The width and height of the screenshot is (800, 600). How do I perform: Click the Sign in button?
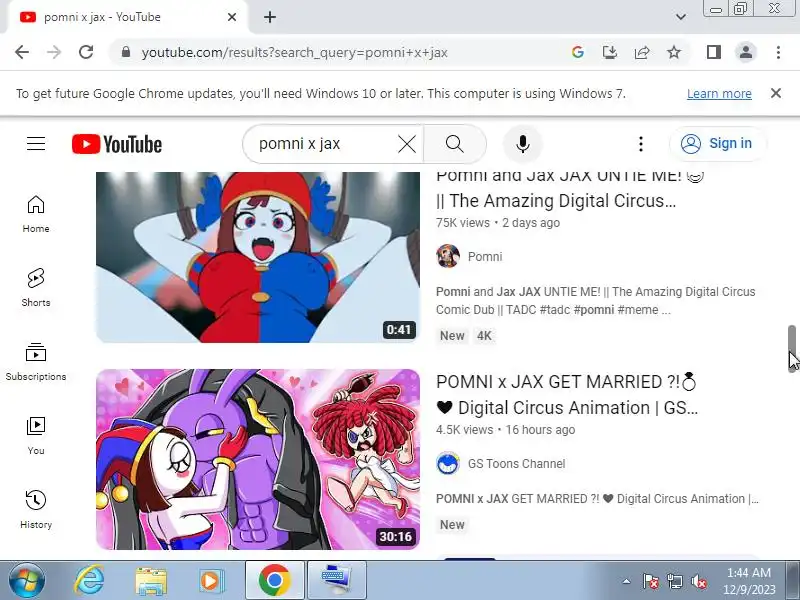click(718, 143)
